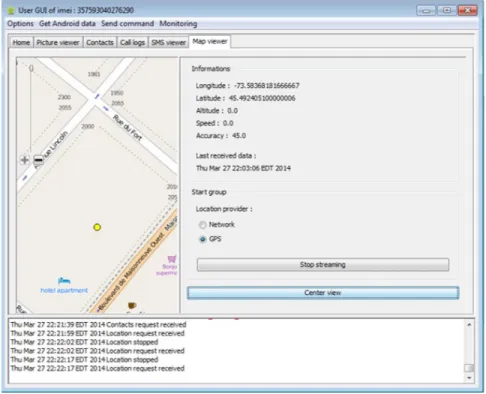Viewport: 486px width, 394px height.
Task: Click the Longitude value -73.58368181666667
Action: click(x=267, y=86)
